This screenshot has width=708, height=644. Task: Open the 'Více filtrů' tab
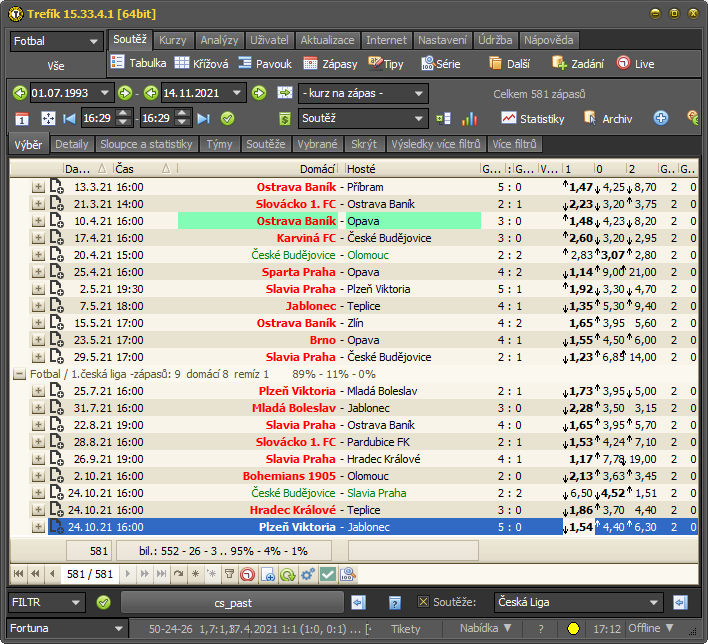(x=514, y=144)
